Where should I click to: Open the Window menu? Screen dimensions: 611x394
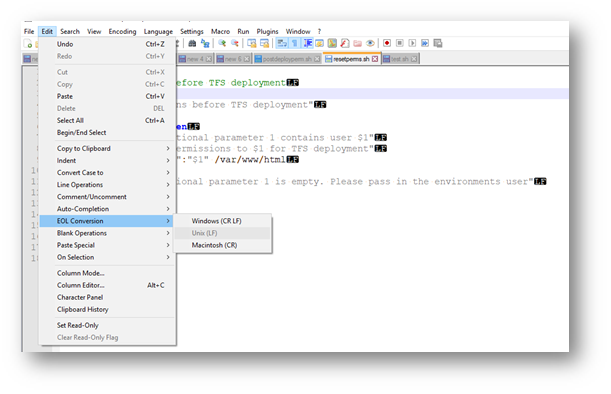tap(298, 32)
